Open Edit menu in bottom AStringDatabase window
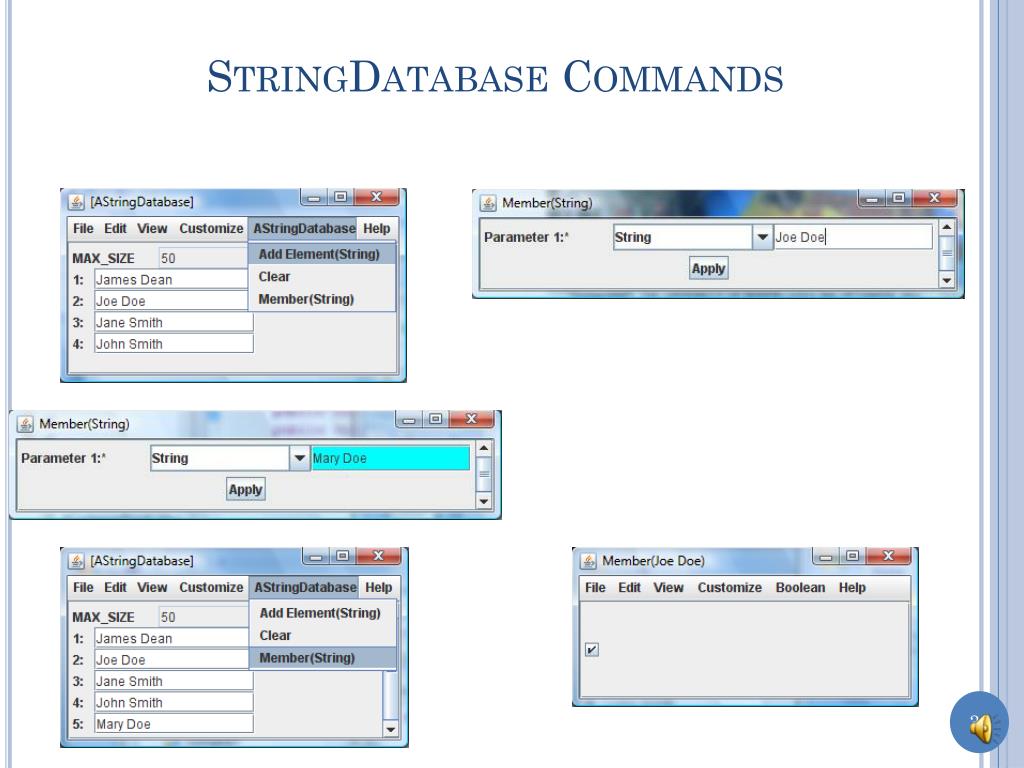The height and width of the screenshot is (768, 1024). 116,588
